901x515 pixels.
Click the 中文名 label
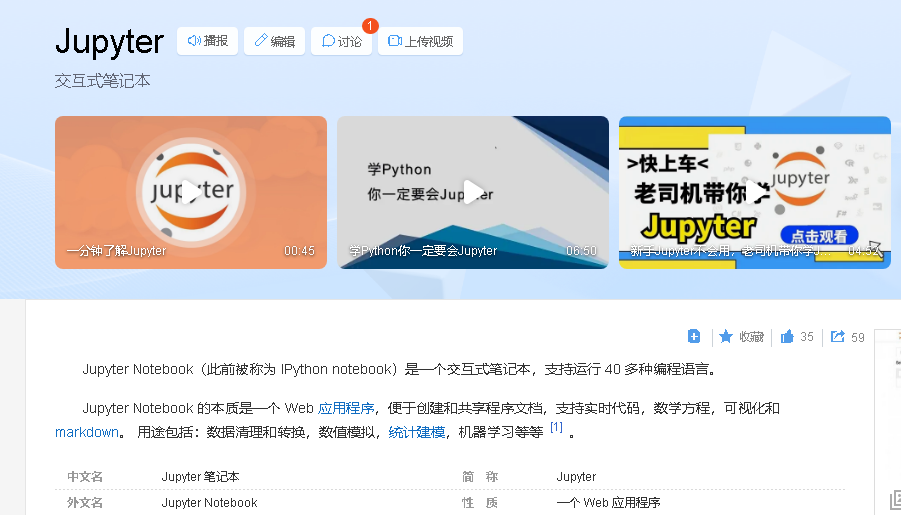point(85,476)
